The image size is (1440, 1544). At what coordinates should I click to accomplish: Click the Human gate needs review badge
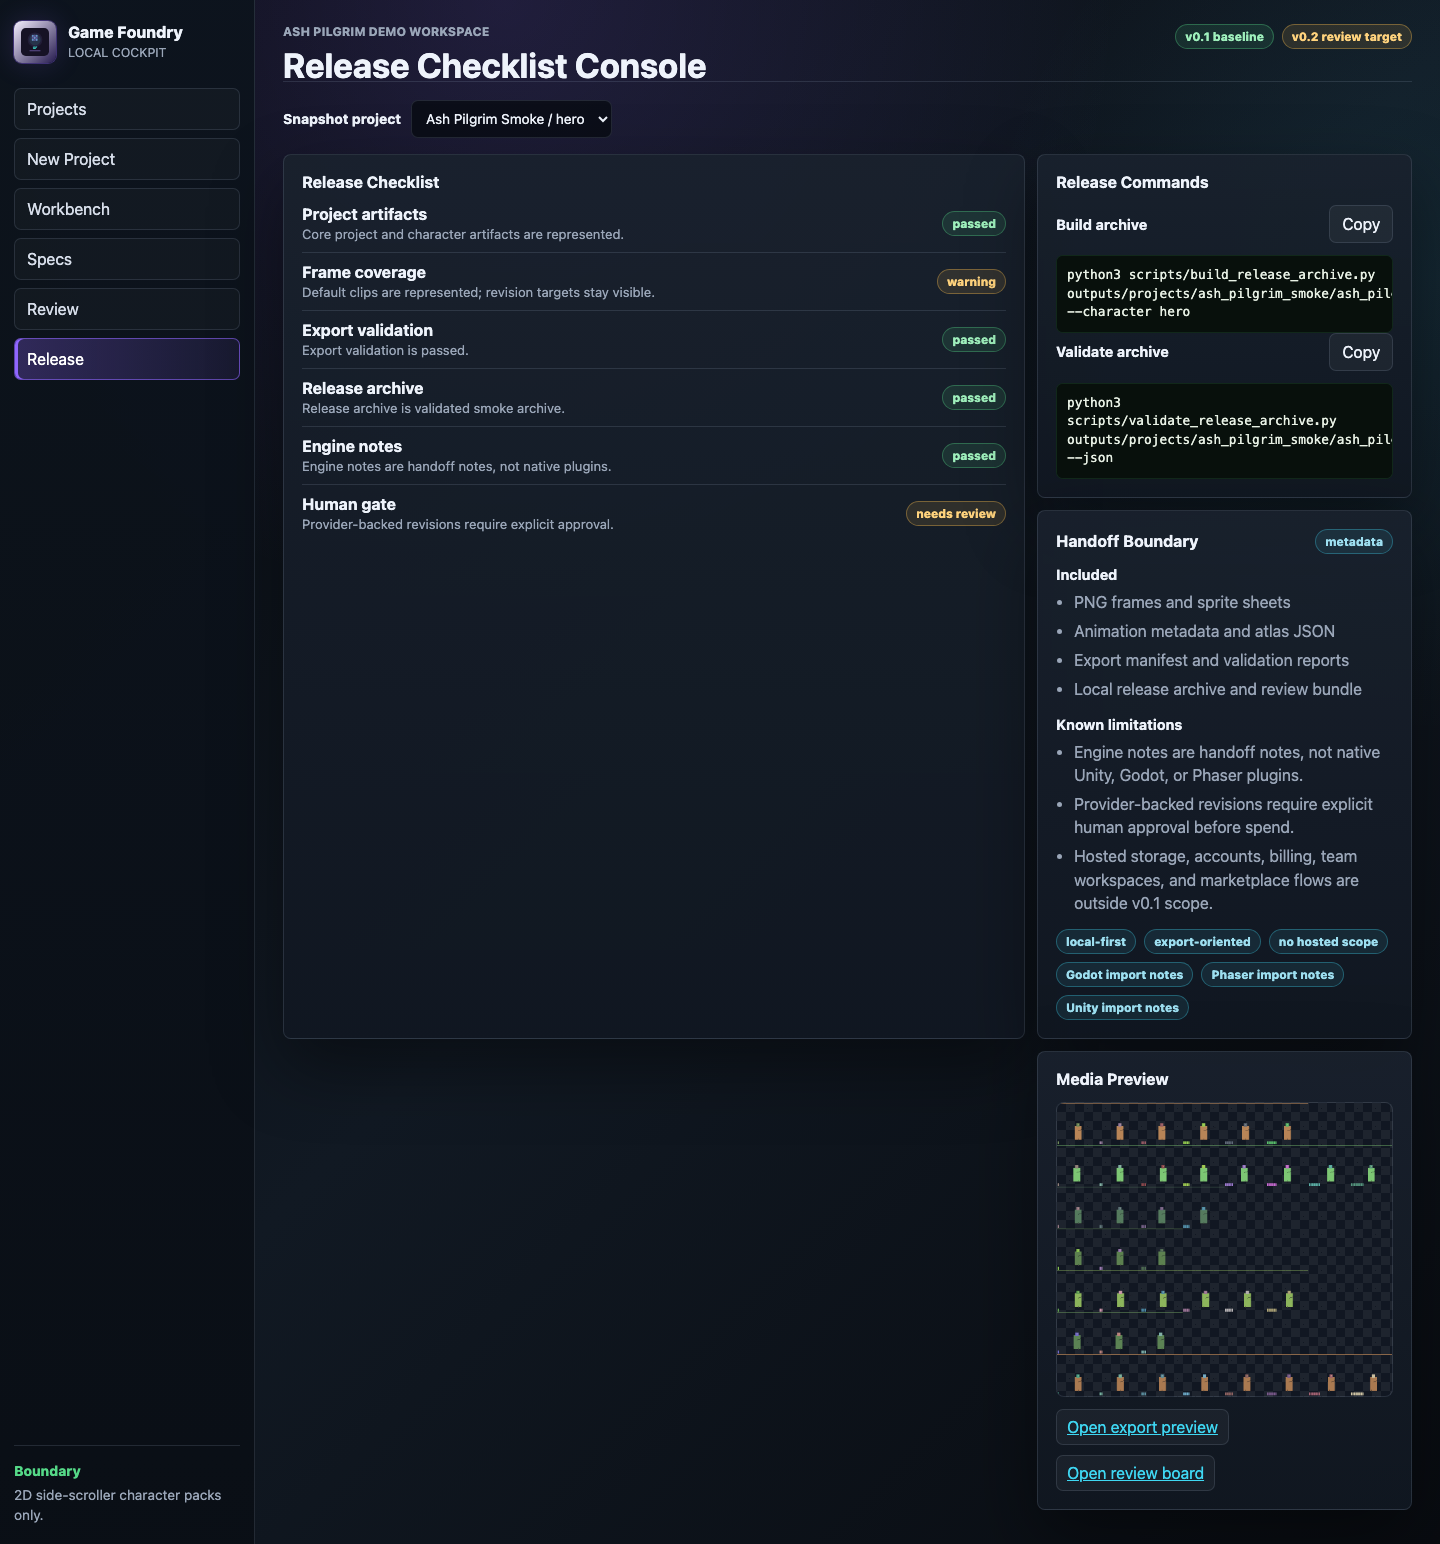pyautogui.click(x=955, y=514)
